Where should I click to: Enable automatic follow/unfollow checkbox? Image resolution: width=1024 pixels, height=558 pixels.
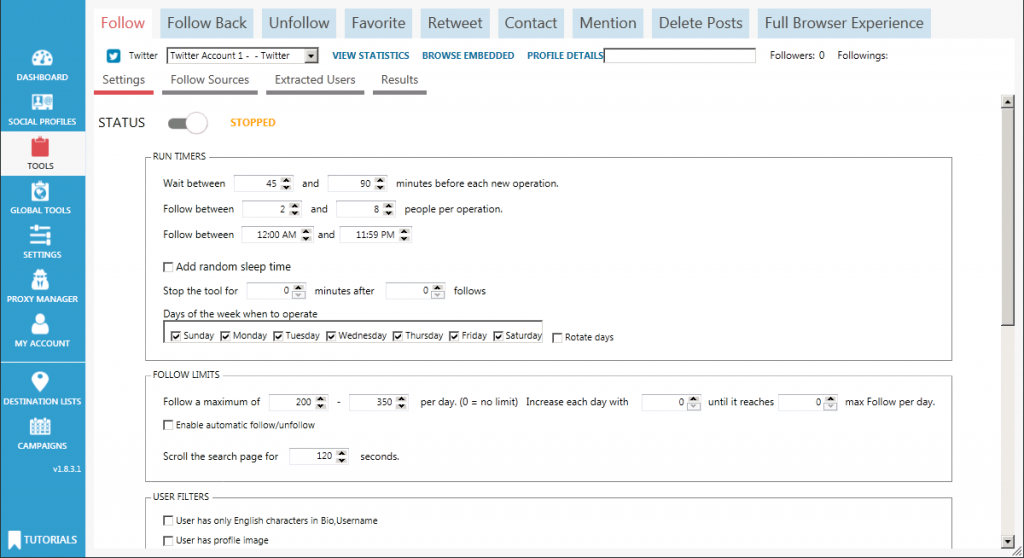(168, 425)
